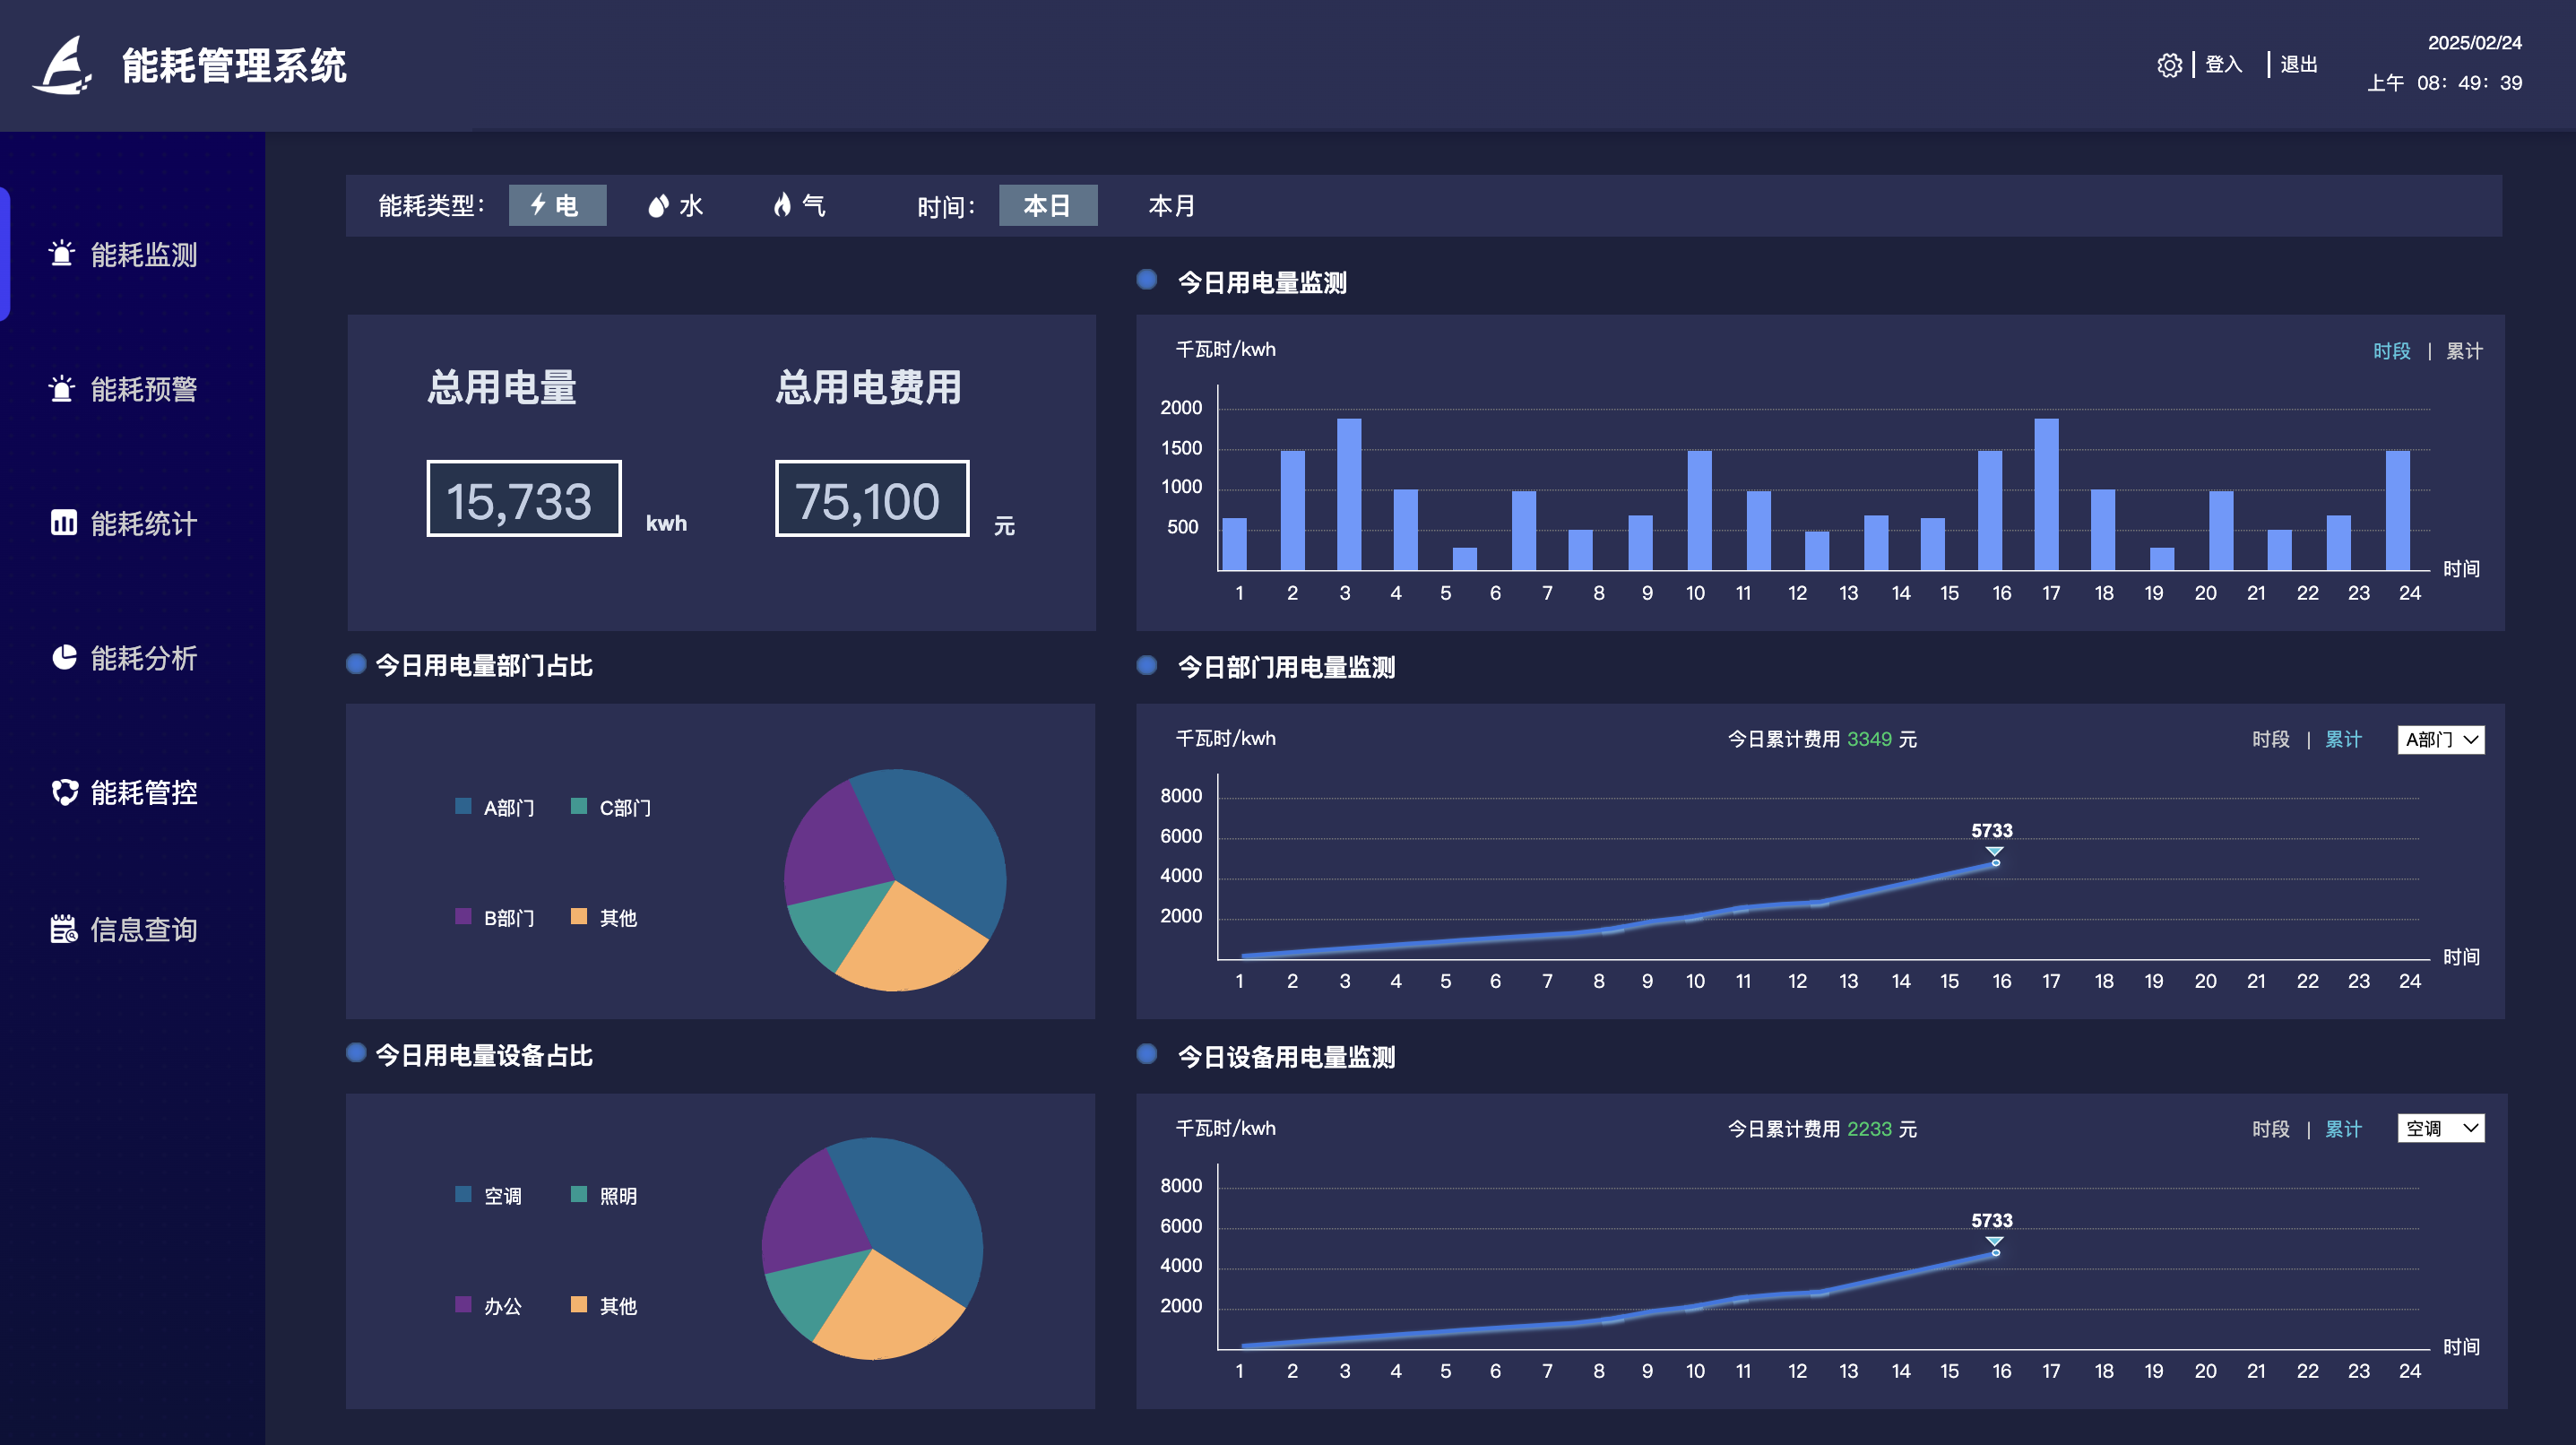Switch the time range to 本日
This screenshot has width=2576, height=1445.
(x=1047, y=206)
